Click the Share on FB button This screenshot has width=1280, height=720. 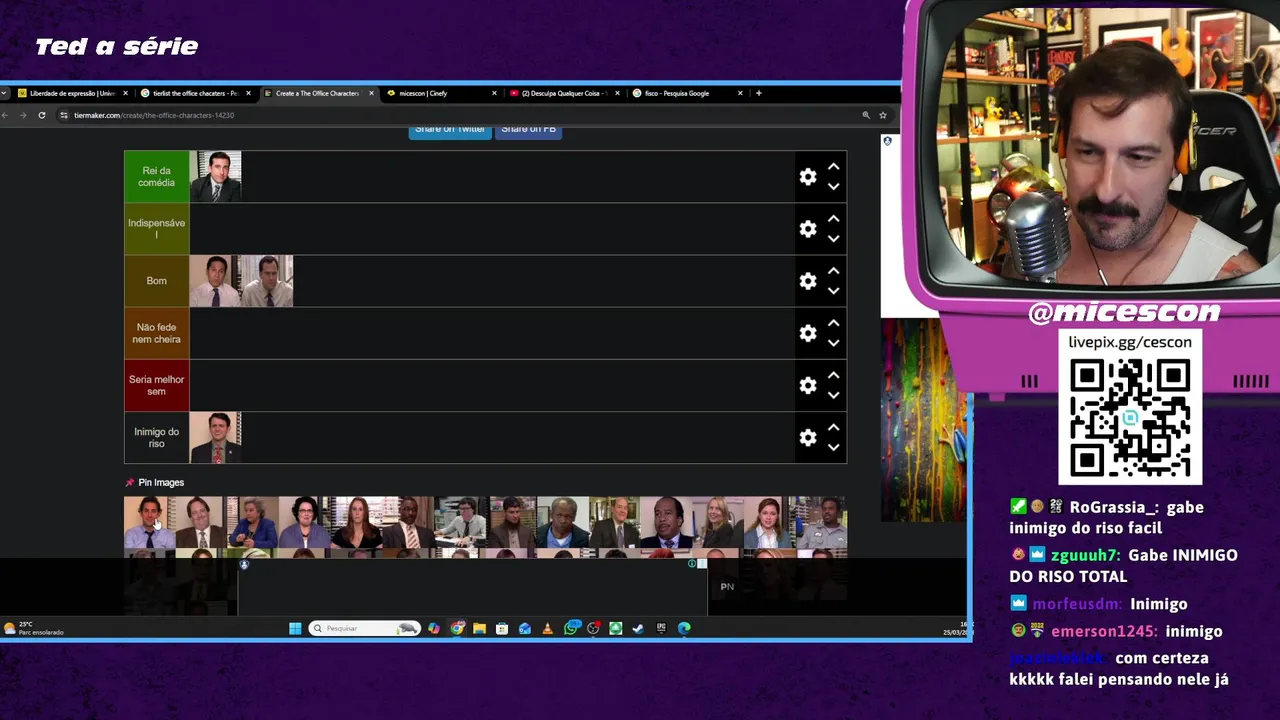(528, 130)
